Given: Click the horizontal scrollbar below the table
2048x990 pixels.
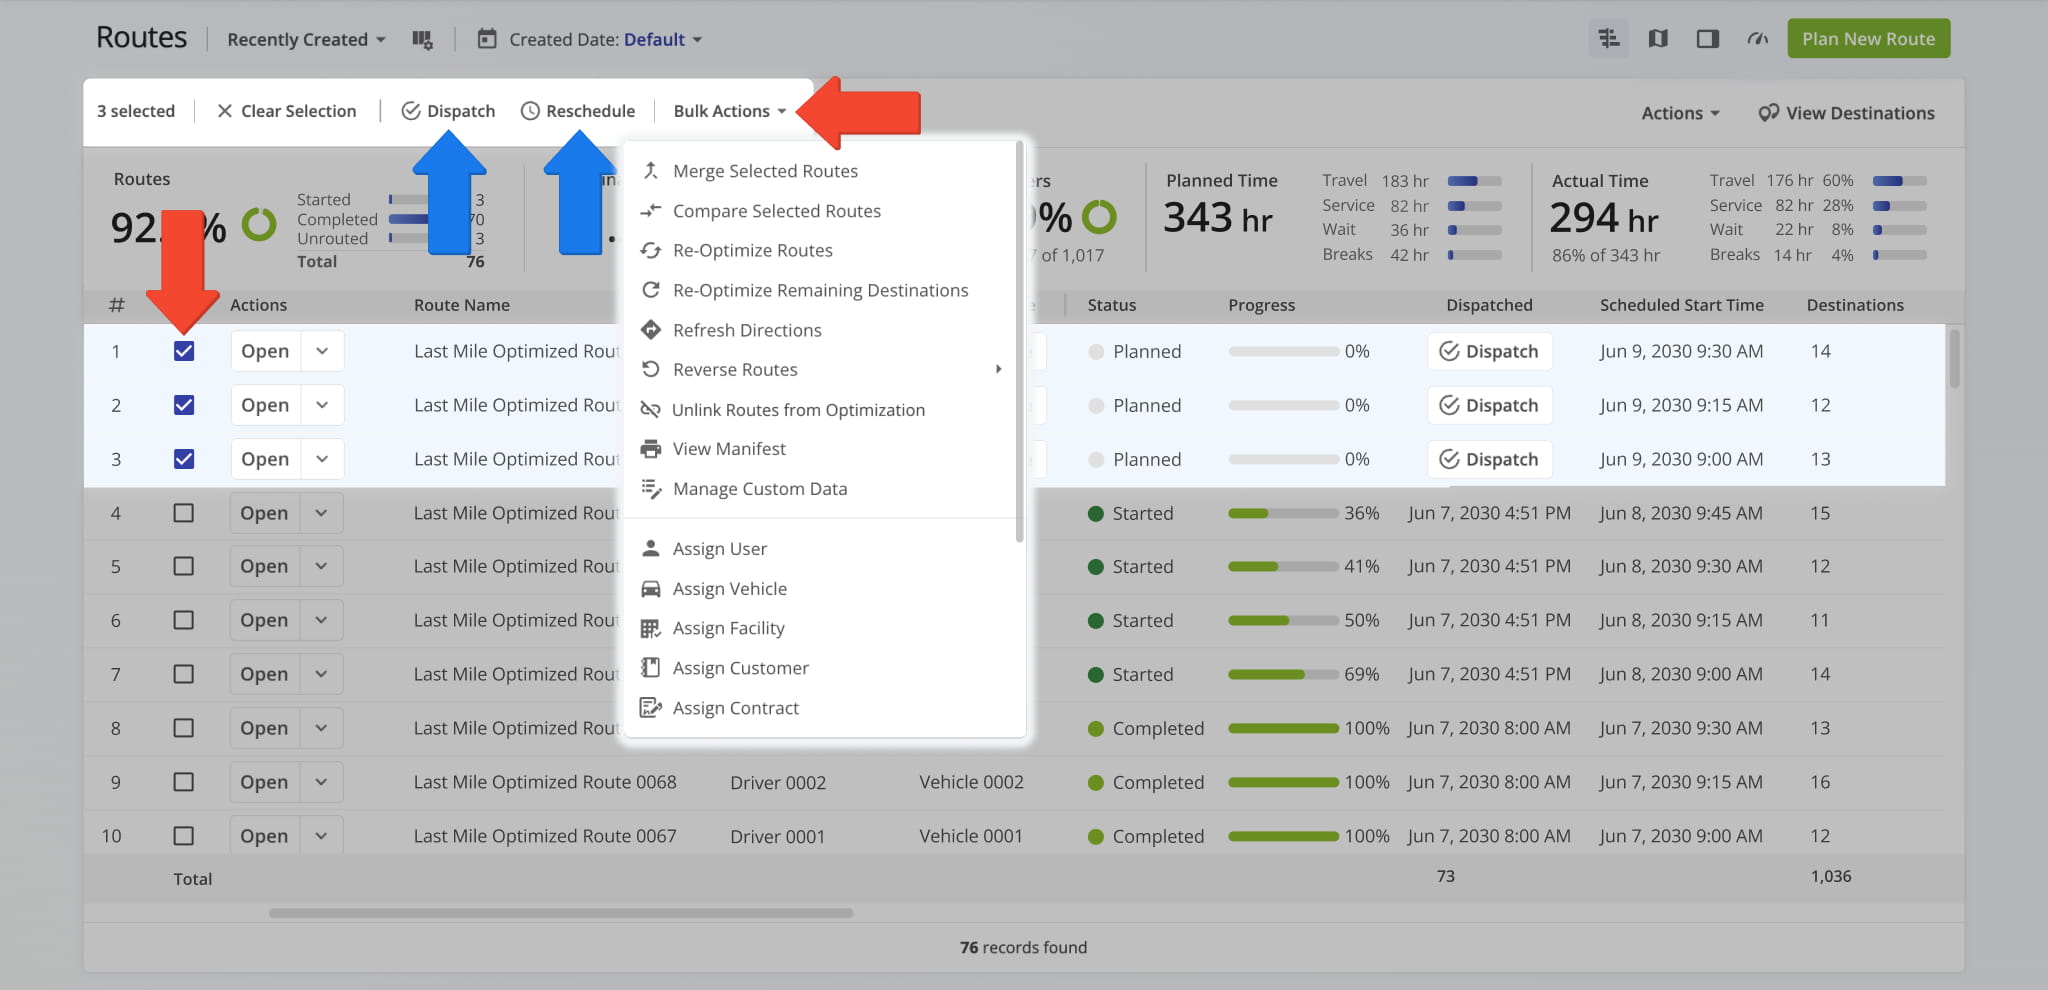Looking at the screenshot, I should tap(560, 913).
